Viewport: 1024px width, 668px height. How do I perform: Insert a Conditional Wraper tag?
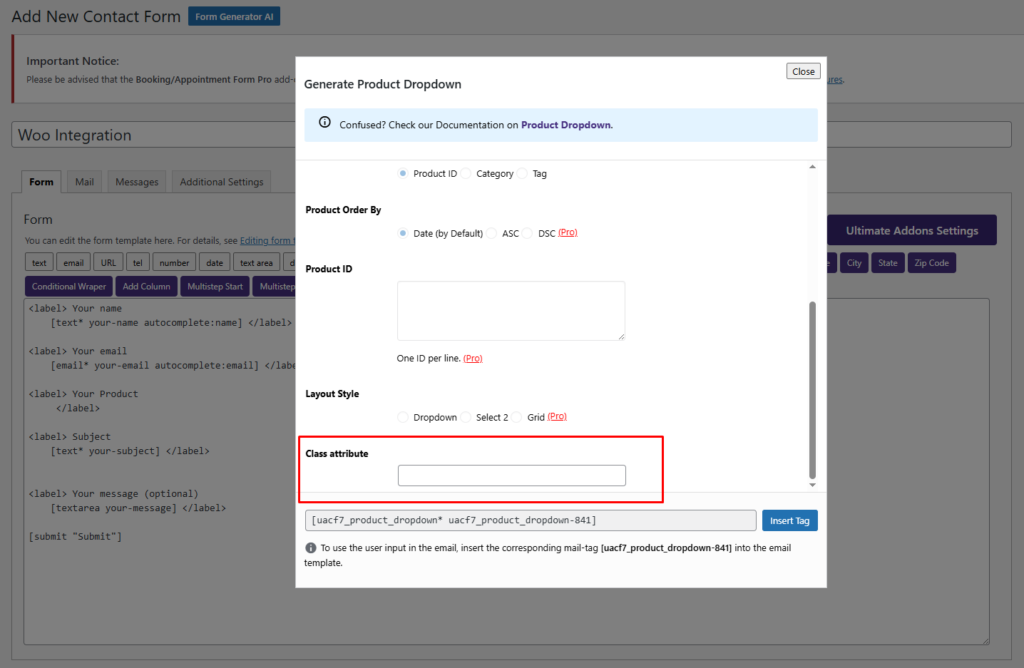69,286
